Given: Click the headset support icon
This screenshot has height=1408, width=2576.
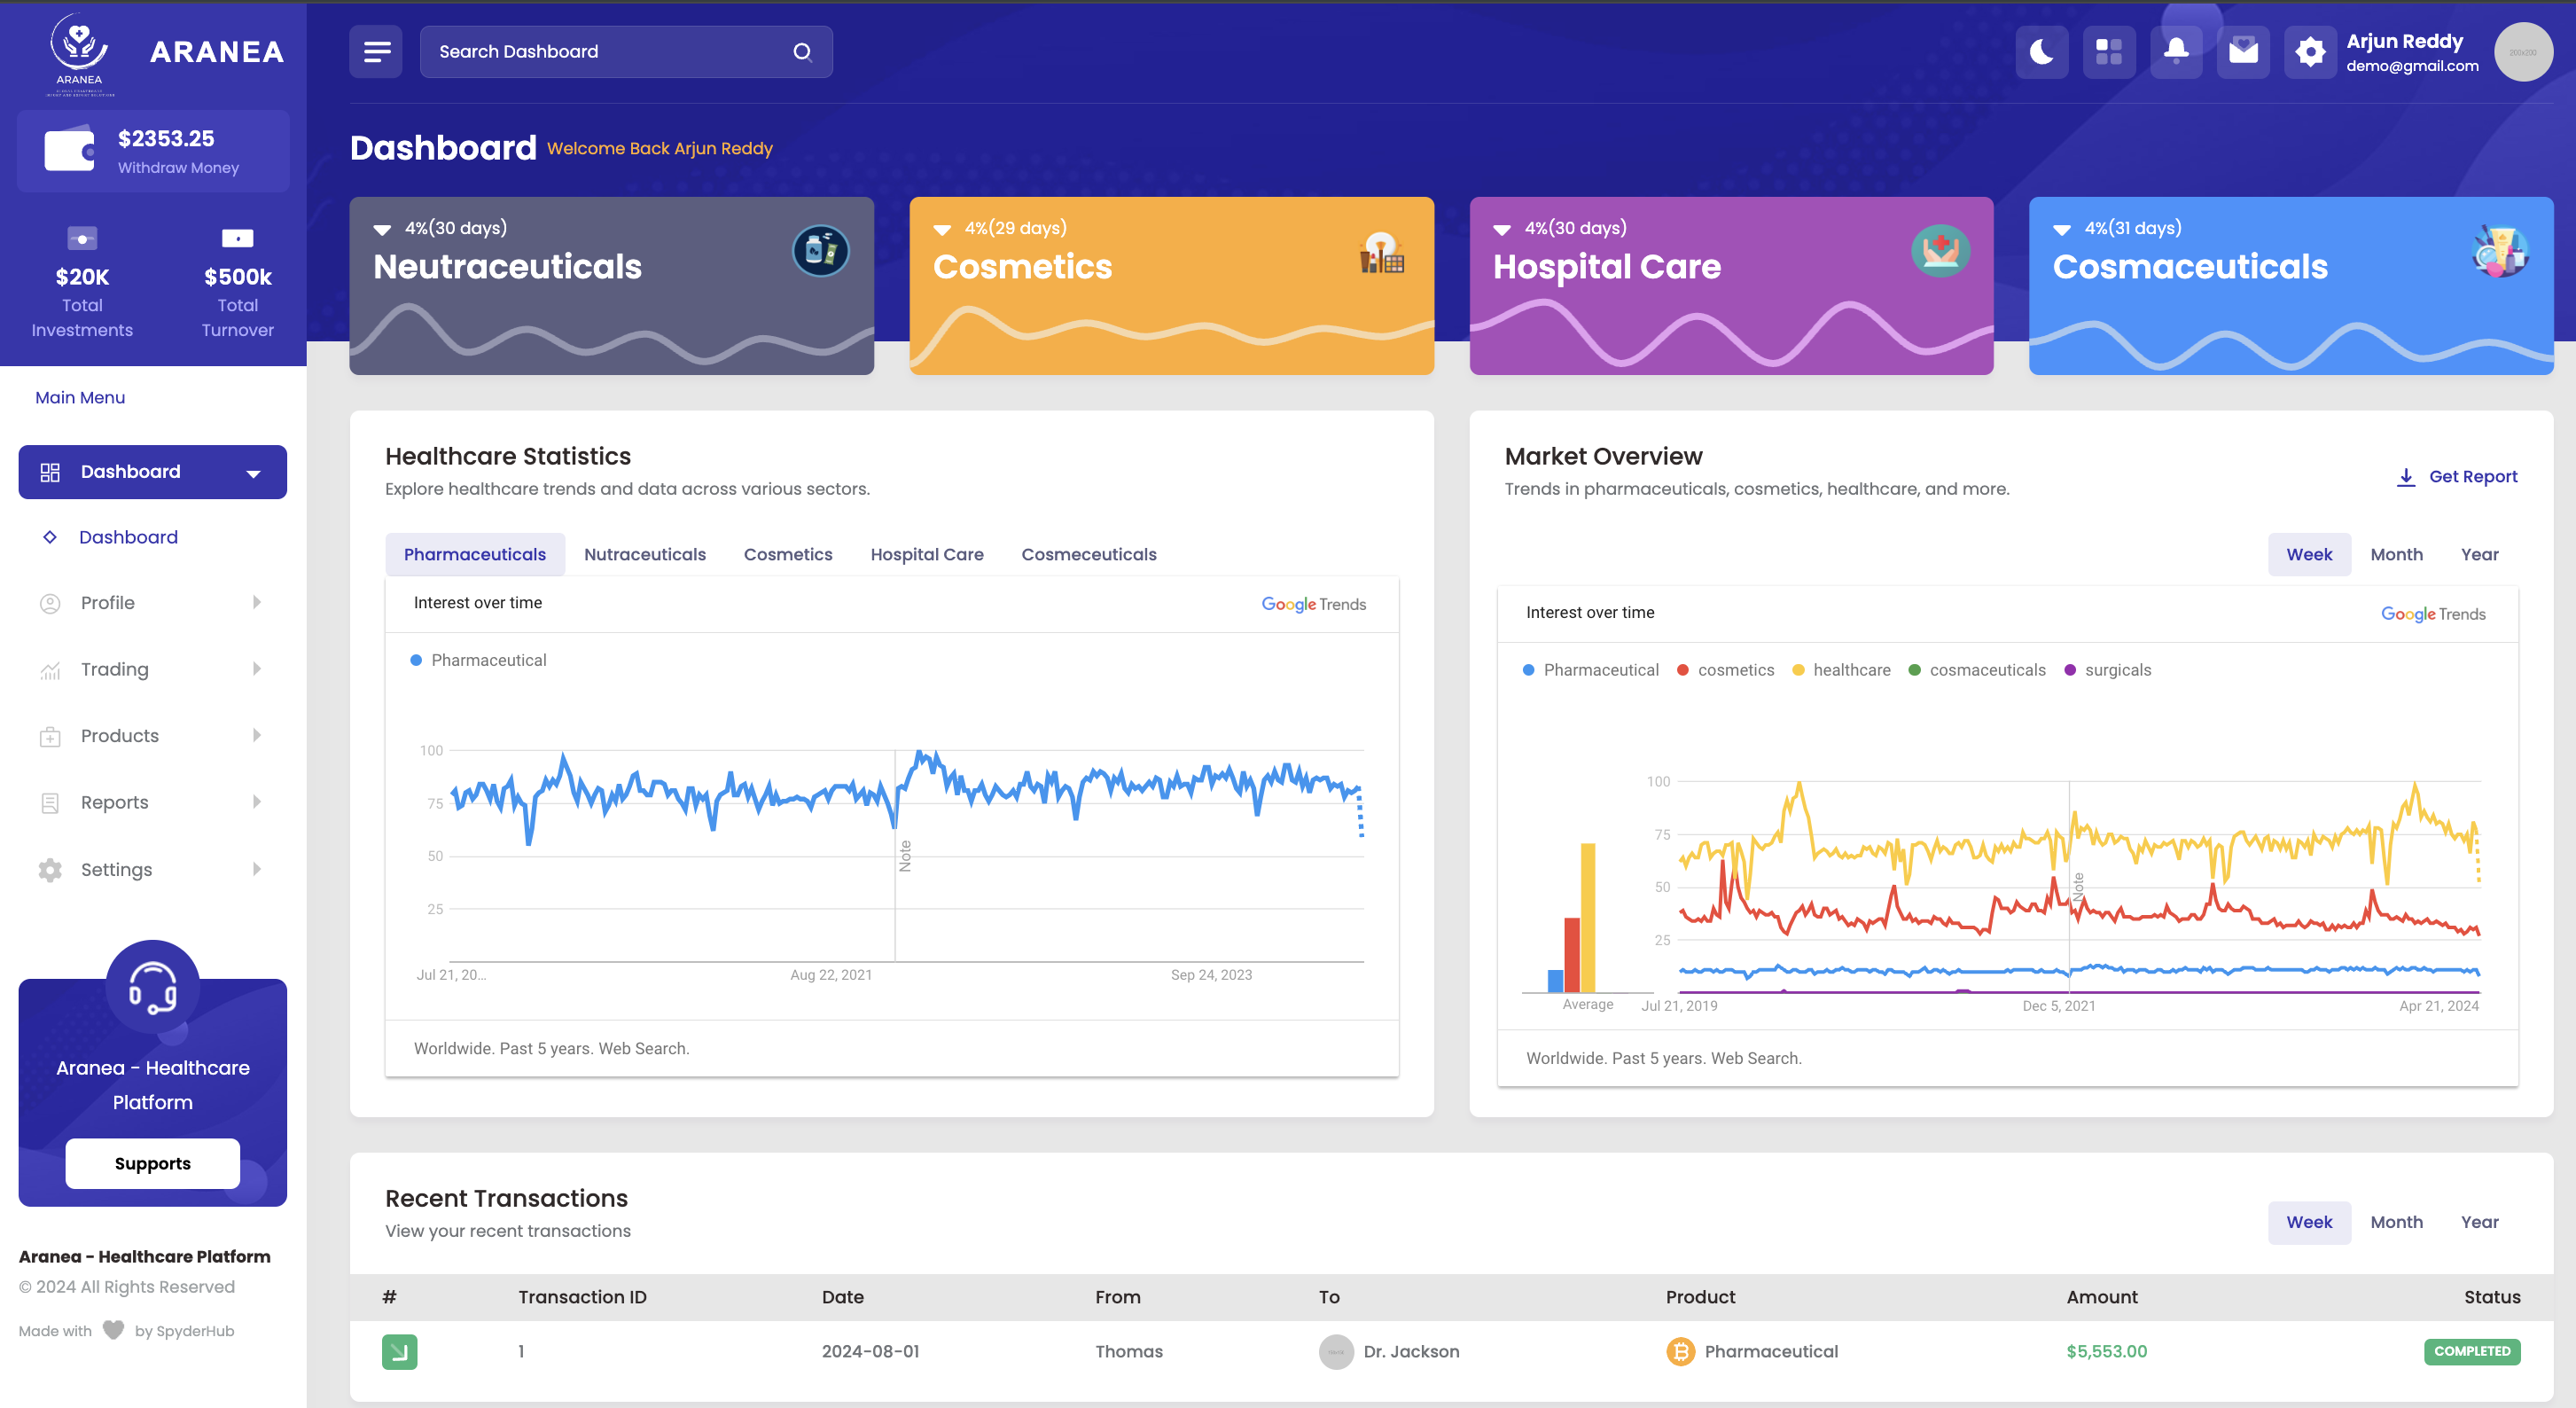Looking at the screenshot, I should (x=153, y=987).
